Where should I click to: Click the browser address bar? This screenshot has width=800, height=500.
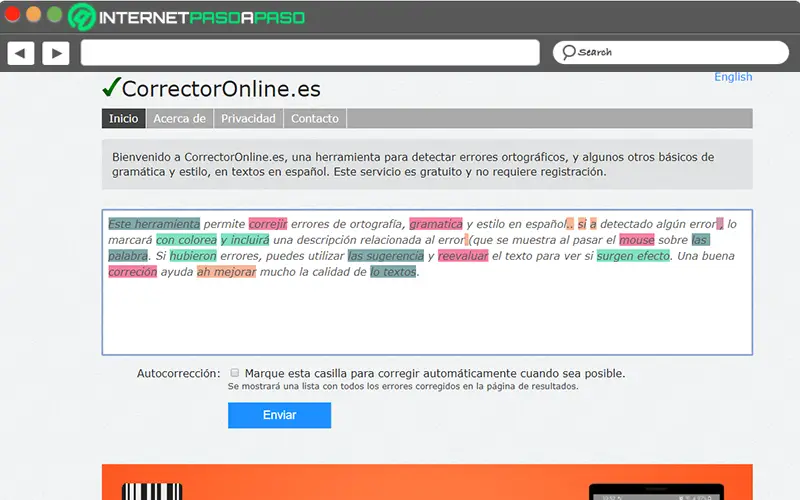click(x=310, y=53)
